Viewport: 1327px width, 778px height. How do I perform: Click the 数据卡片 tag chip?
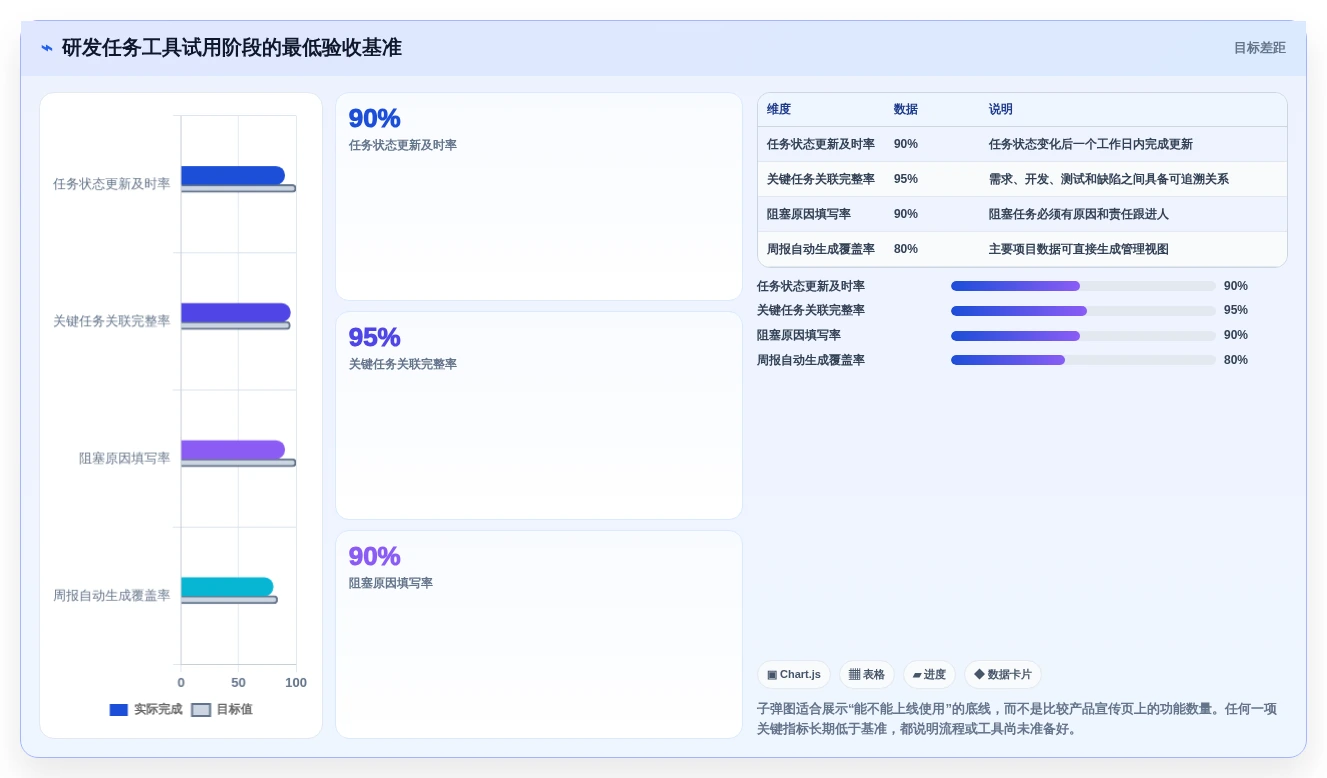click(1003, 675)
